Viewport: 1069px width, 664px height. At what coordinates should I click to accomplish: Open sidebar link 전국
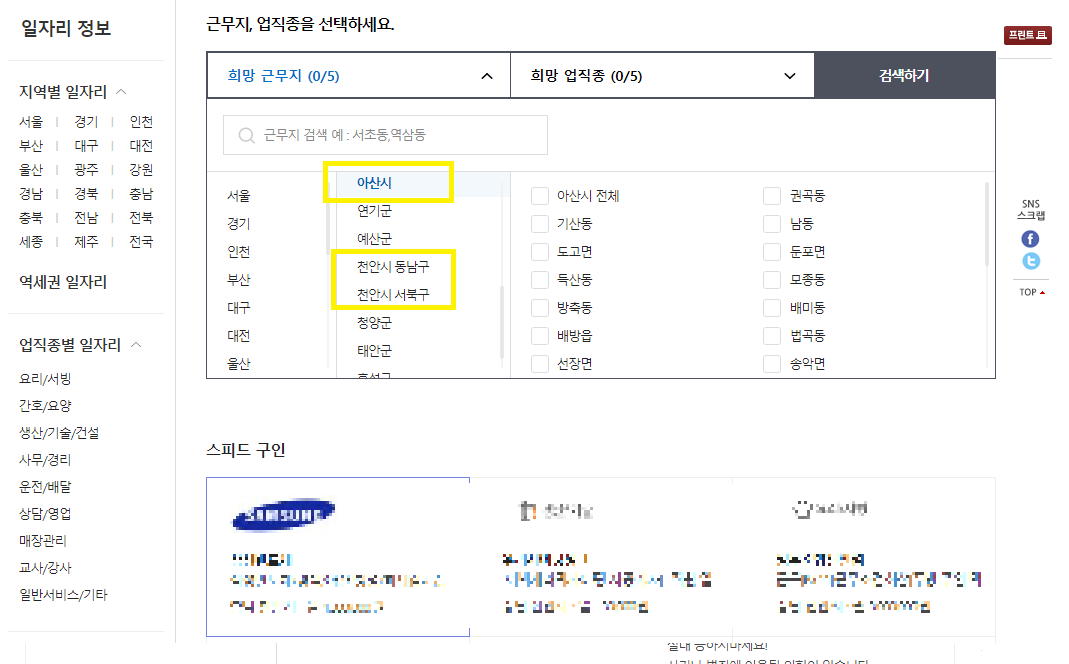[x=141, y=242]
